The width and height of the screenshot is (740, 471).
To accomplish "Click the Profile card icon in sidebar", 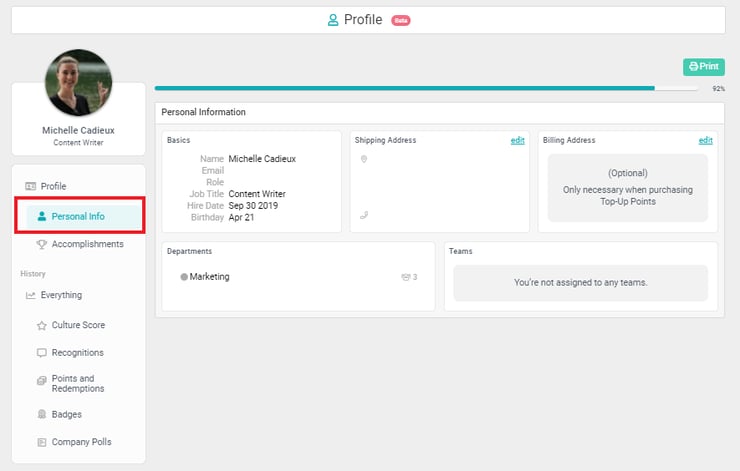I will [30, 187].
